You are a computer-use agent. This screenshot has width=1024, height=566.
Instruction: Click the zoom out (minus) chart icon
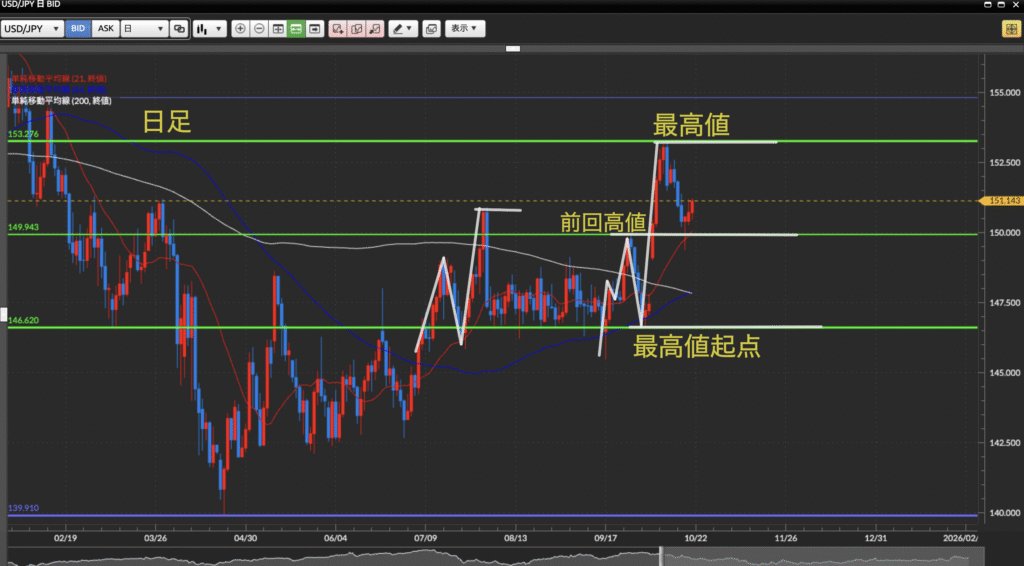[x=259, y=29]
